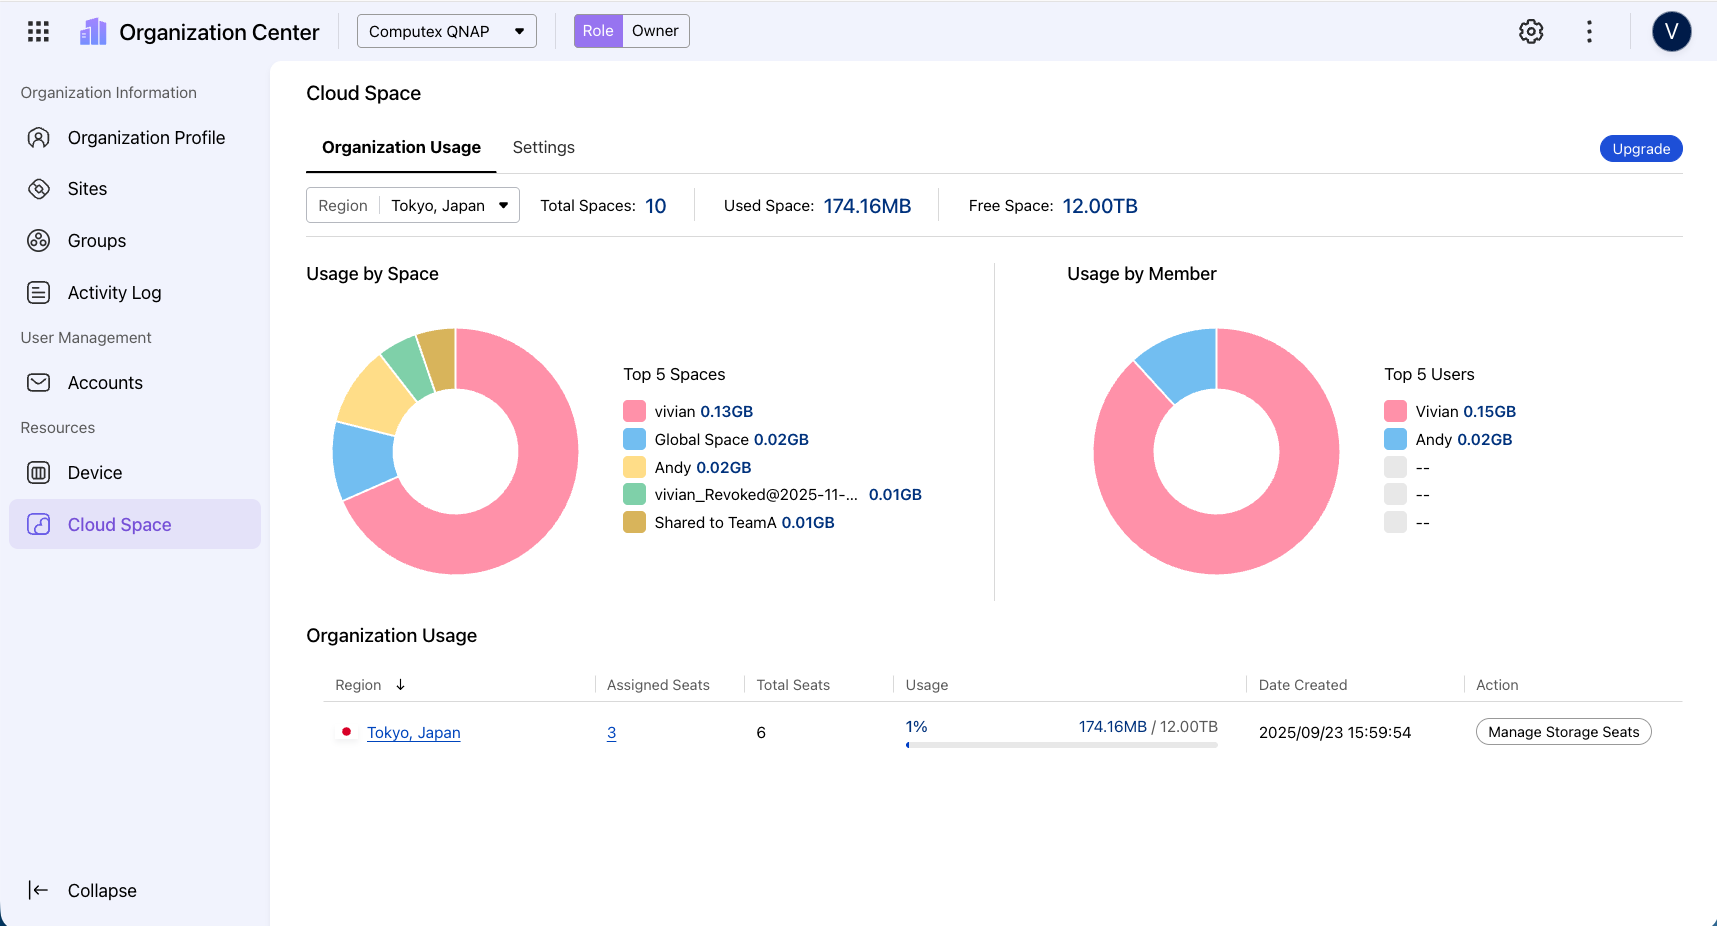1717x926 pixels.
Task: Expand the Computex QNAP organization dropdown
Action: [x=447, y=31]
